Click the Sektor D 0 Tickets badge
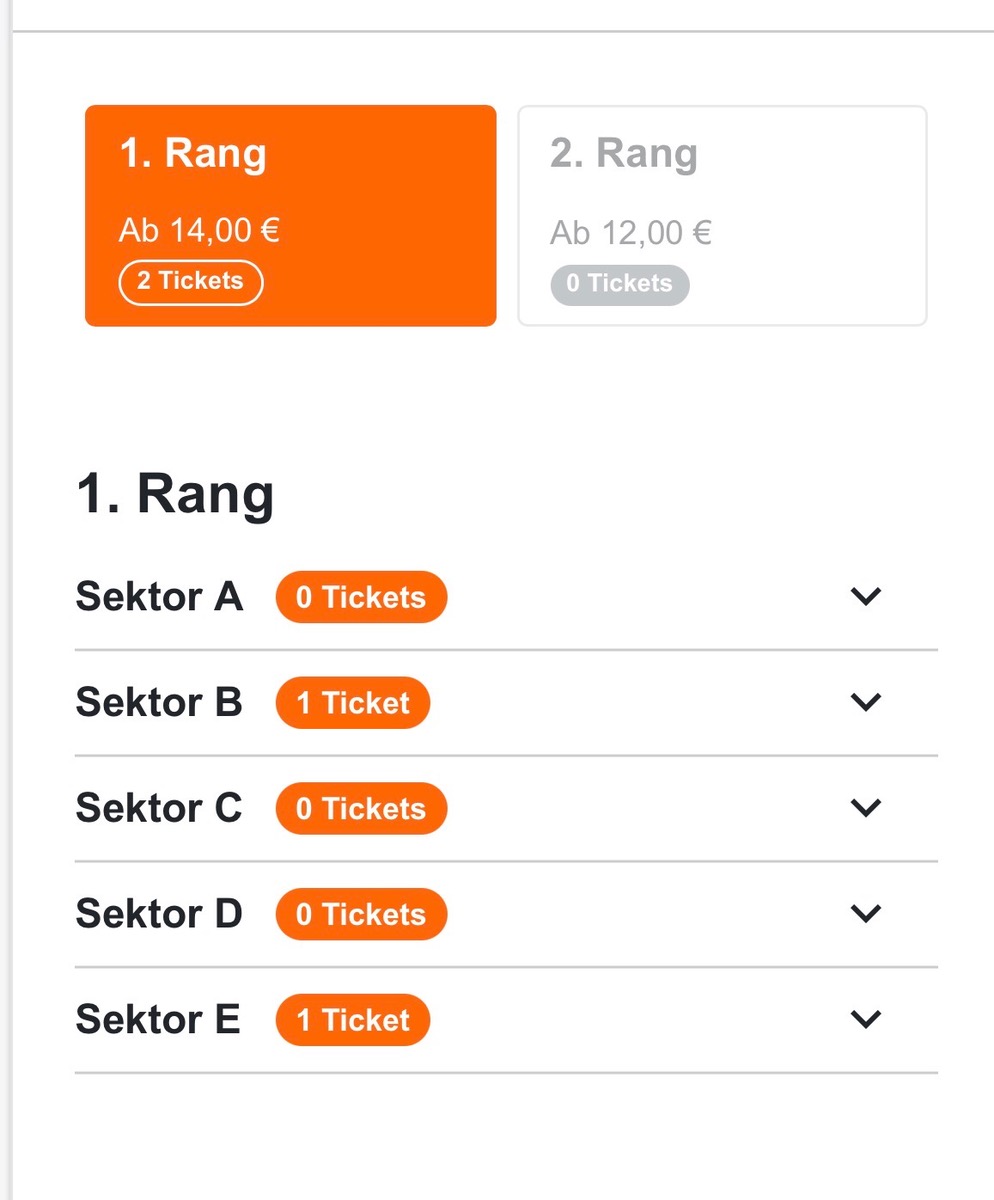The width and height of the screenshot is (994, 1200). click(x=361, y=914)
